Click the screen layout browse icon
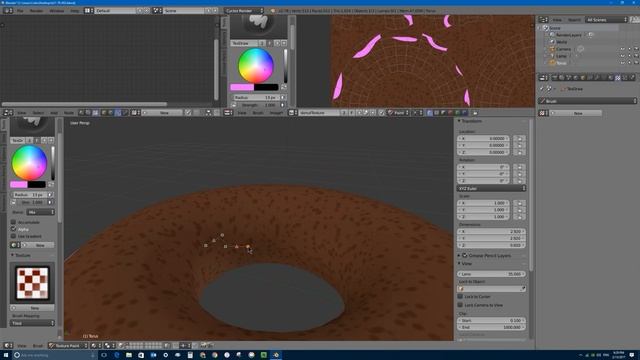Viewport: 640px width, 360px height. [89, 11]
